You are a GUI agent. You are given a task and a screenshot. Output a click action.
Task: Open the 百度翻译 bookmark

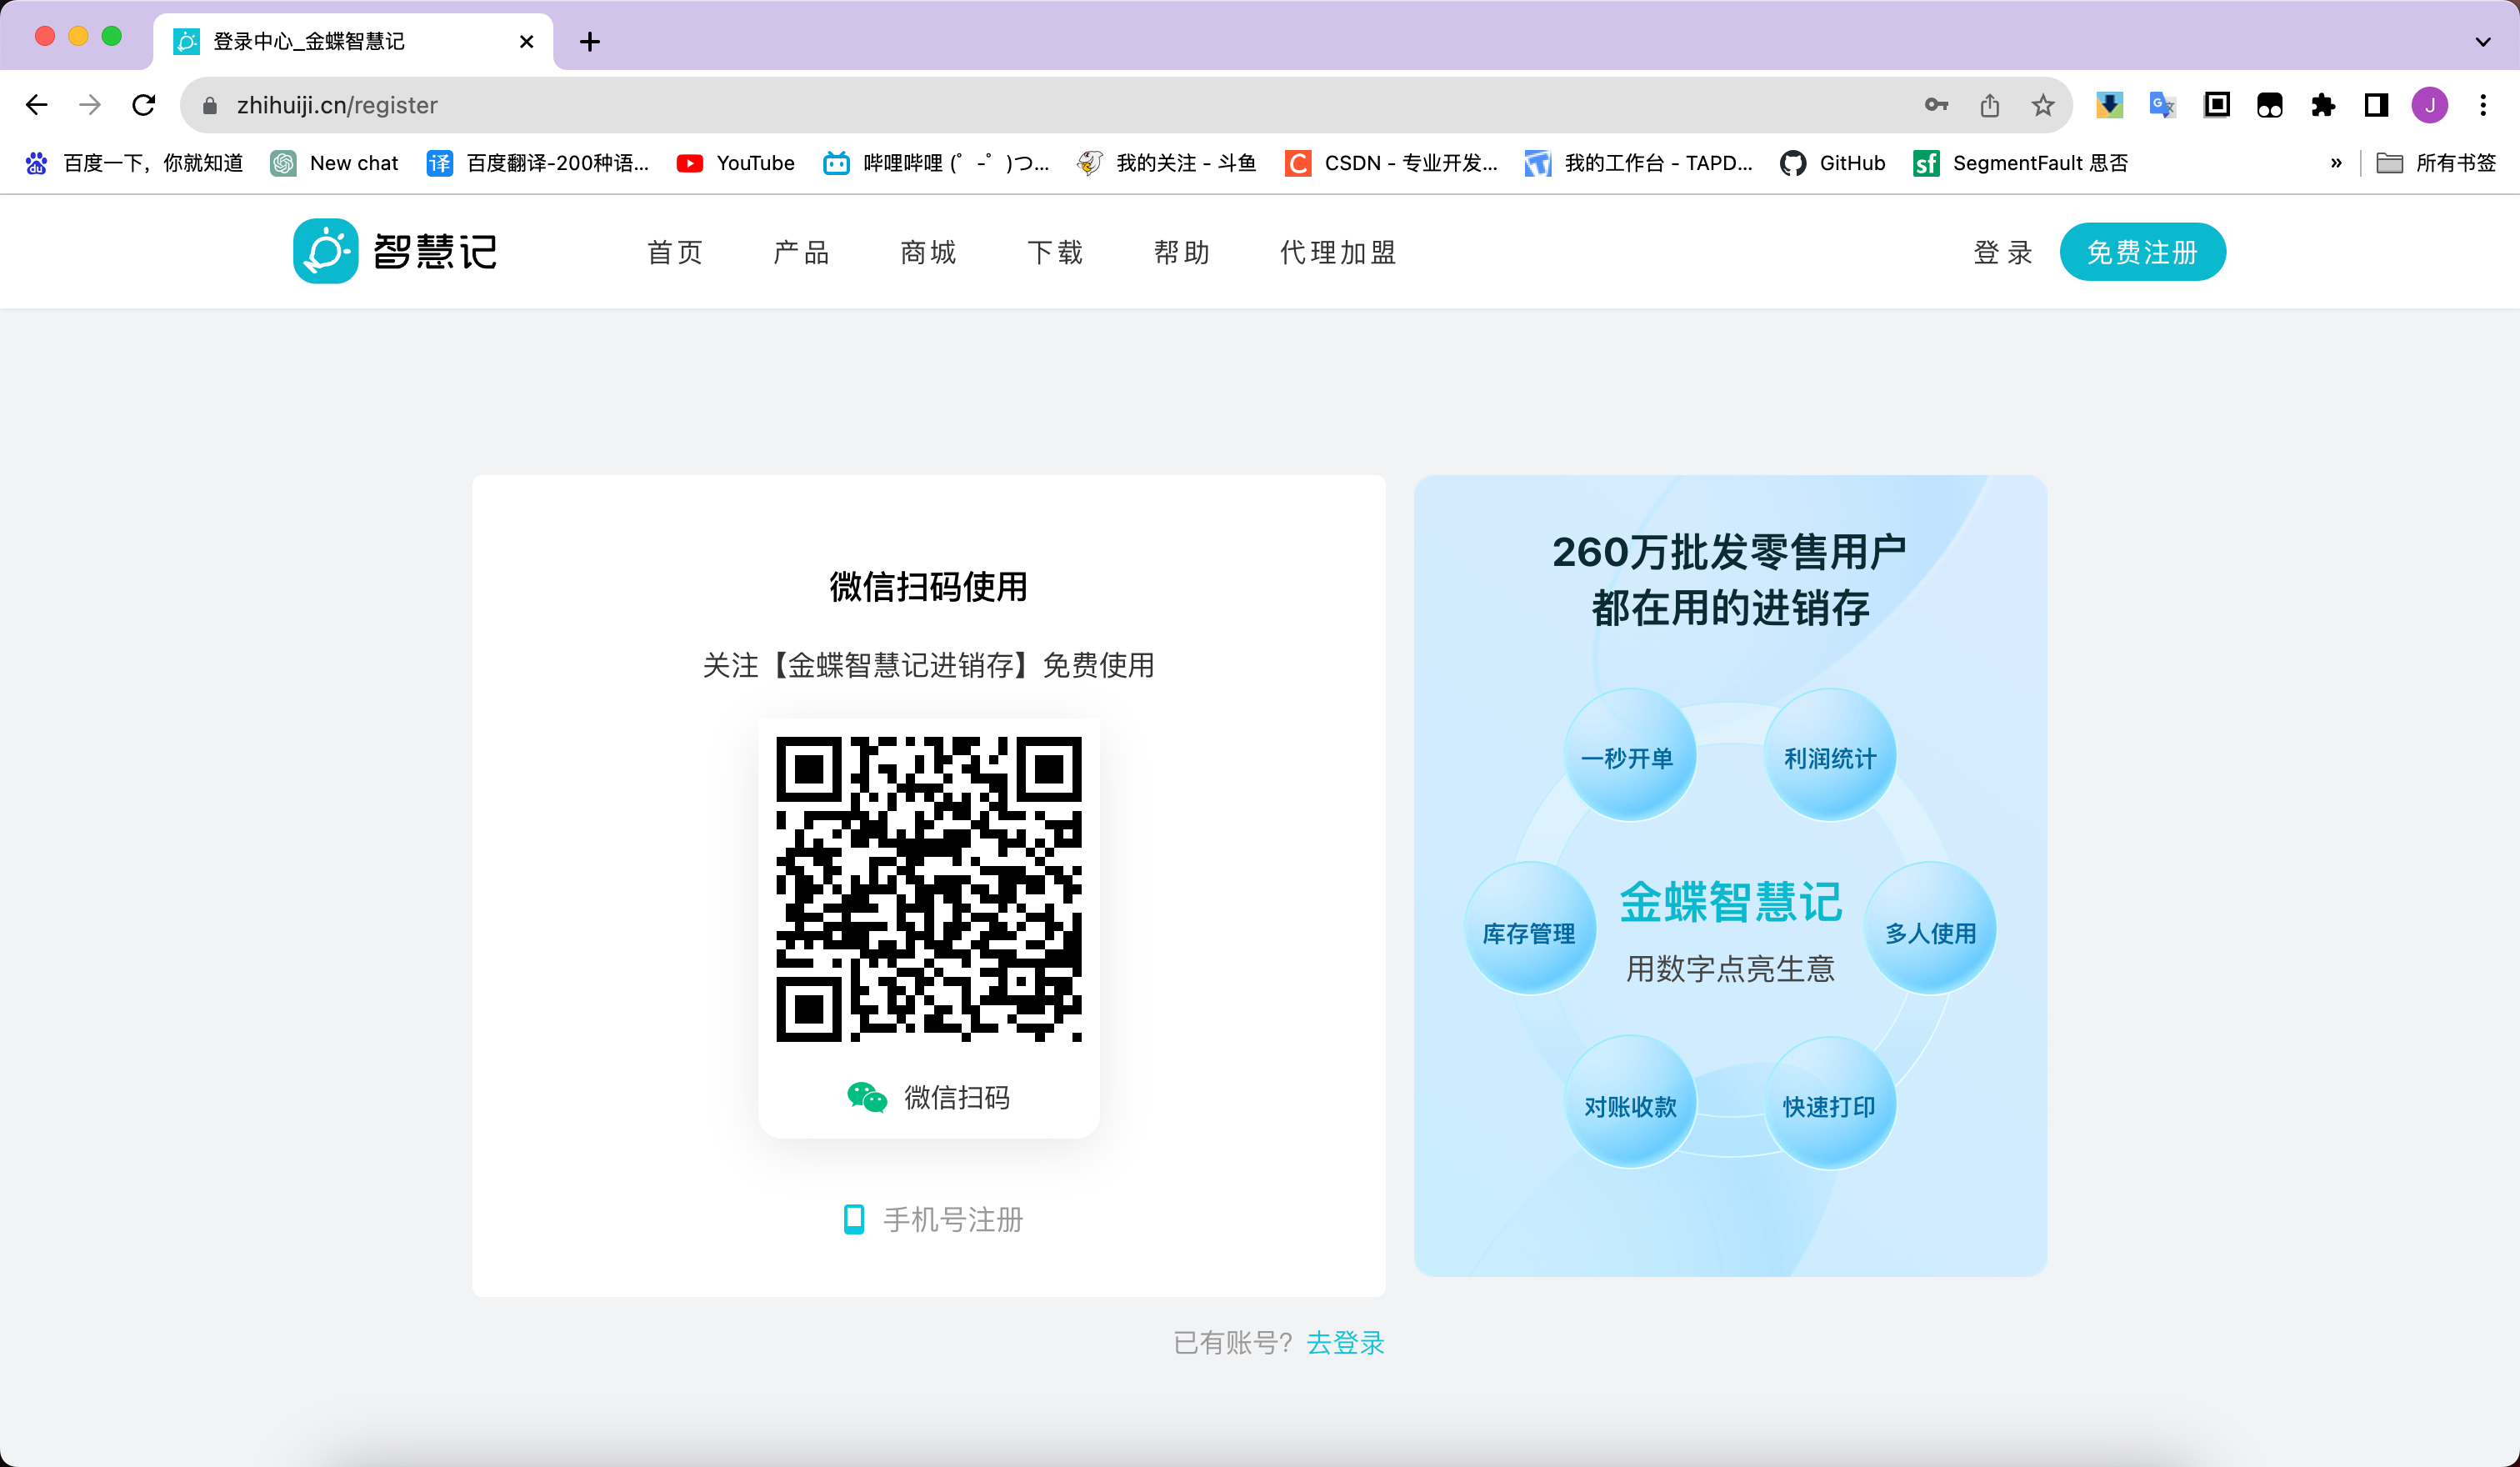click(x=538, y=163)
